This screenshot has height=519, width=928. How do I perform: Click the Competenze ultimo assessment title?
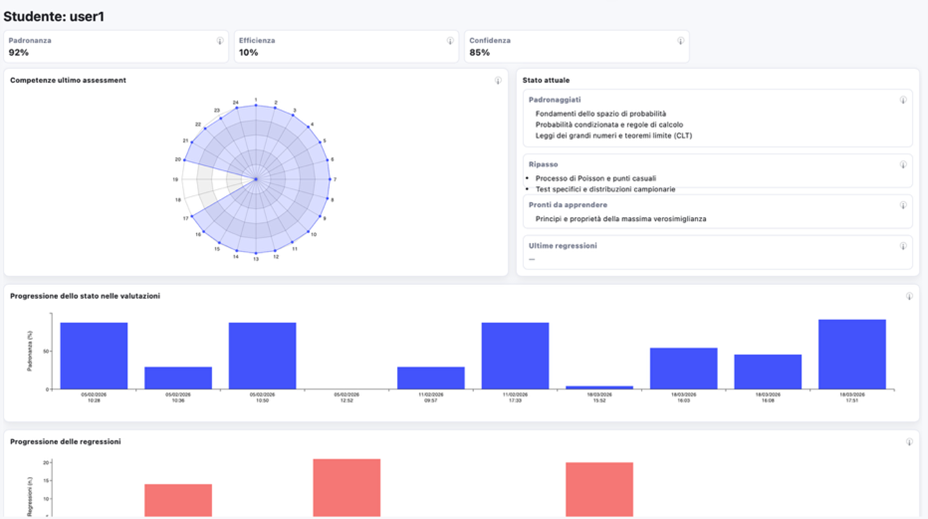(x=68, y=80)
